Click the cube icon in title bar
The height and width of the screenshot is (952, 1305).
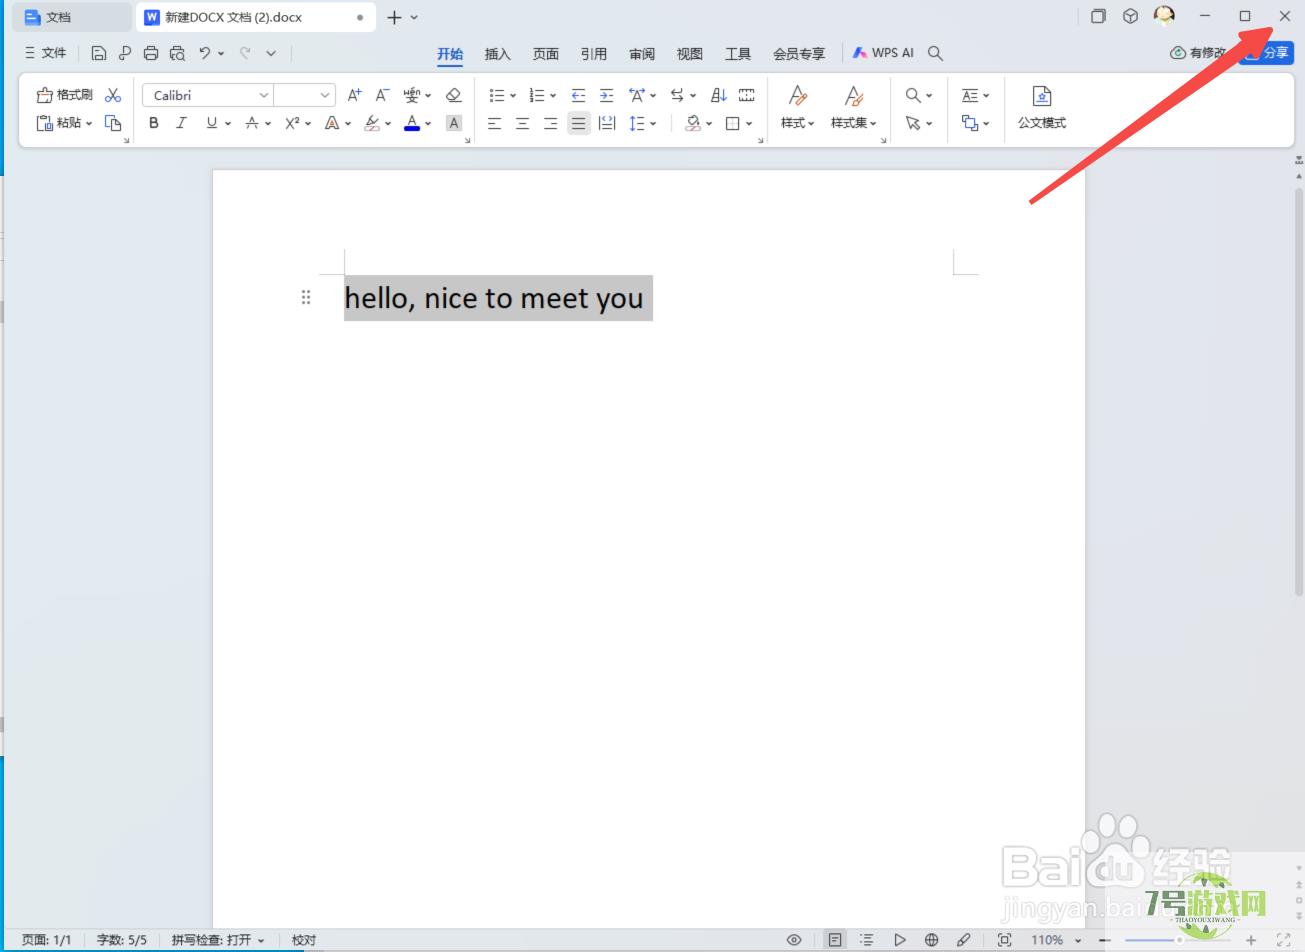pyautogui.click(x=1130, y=16)
